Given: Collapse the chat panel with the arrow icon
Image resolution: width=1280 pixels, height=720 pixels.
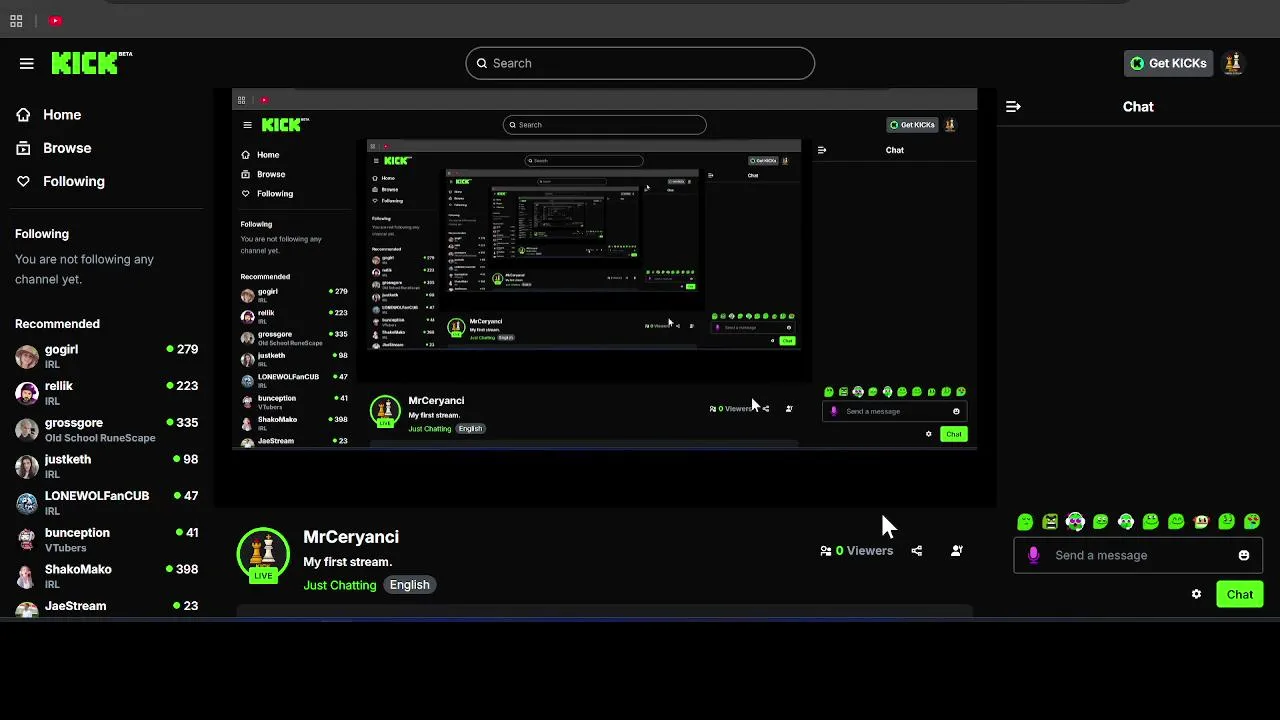Looking at the screenshot, I should 1013,106.
